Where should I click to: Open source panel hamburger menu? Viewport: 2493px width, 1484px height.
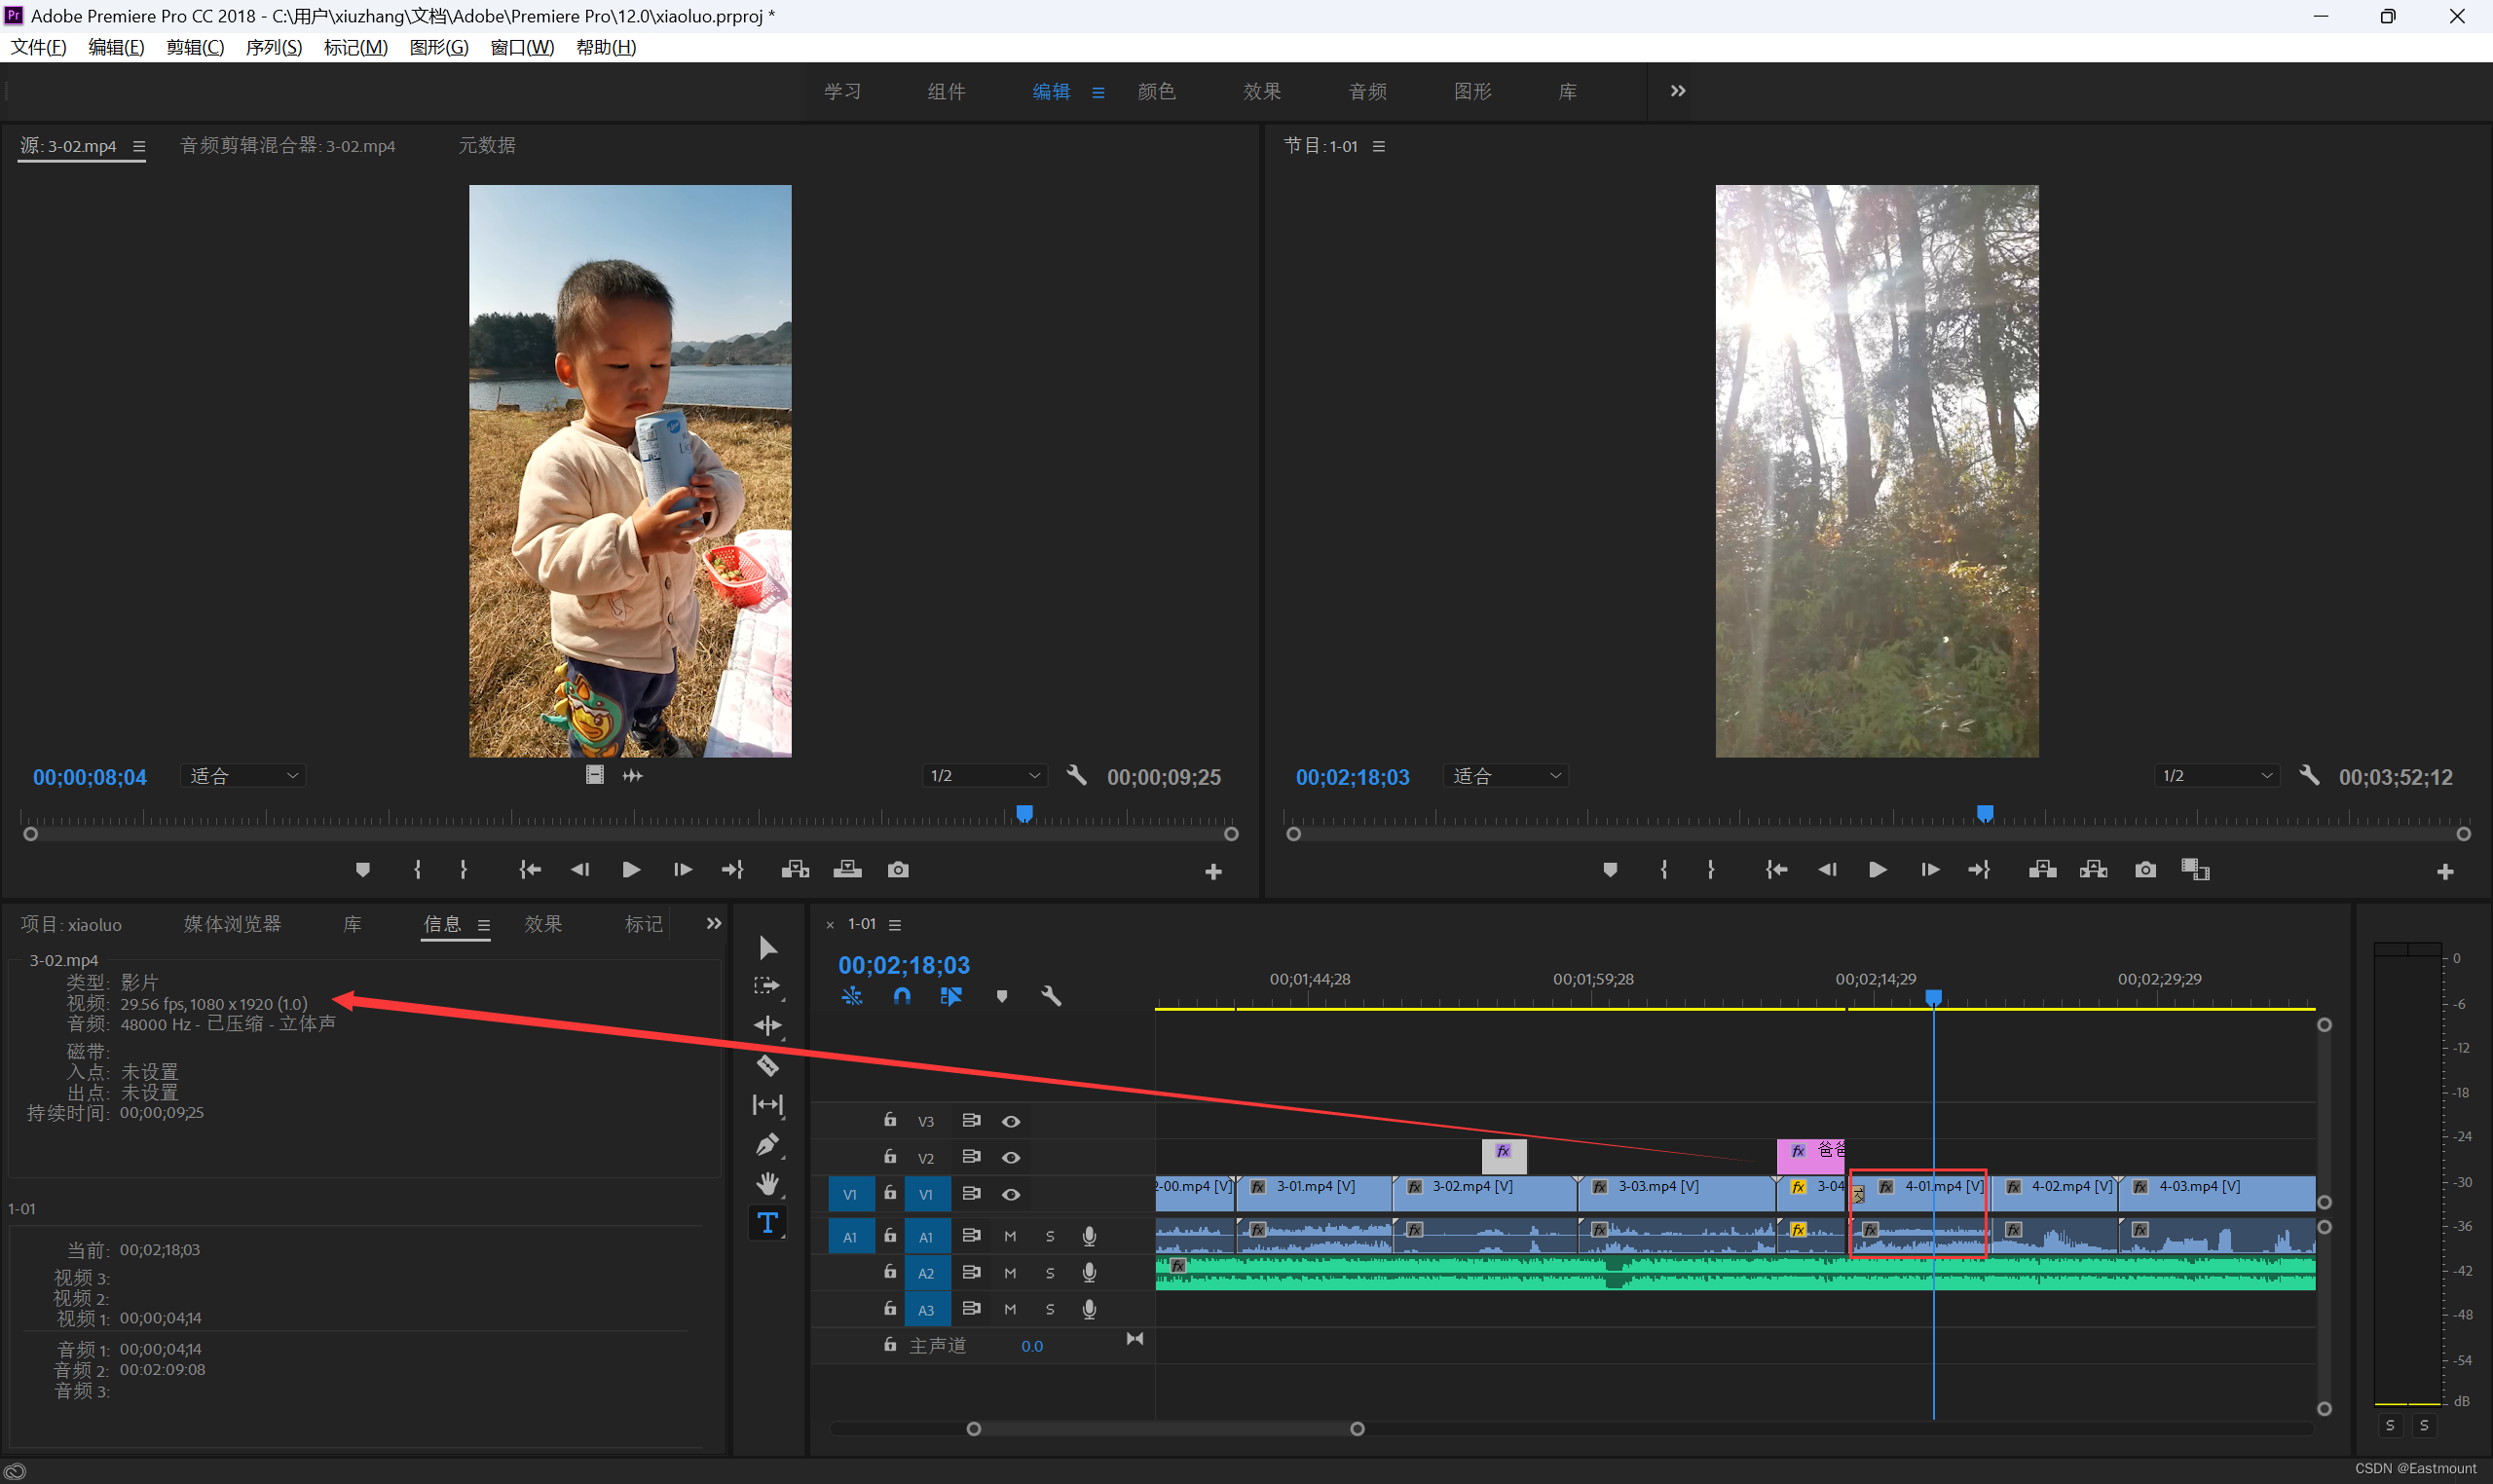point(139,146)
